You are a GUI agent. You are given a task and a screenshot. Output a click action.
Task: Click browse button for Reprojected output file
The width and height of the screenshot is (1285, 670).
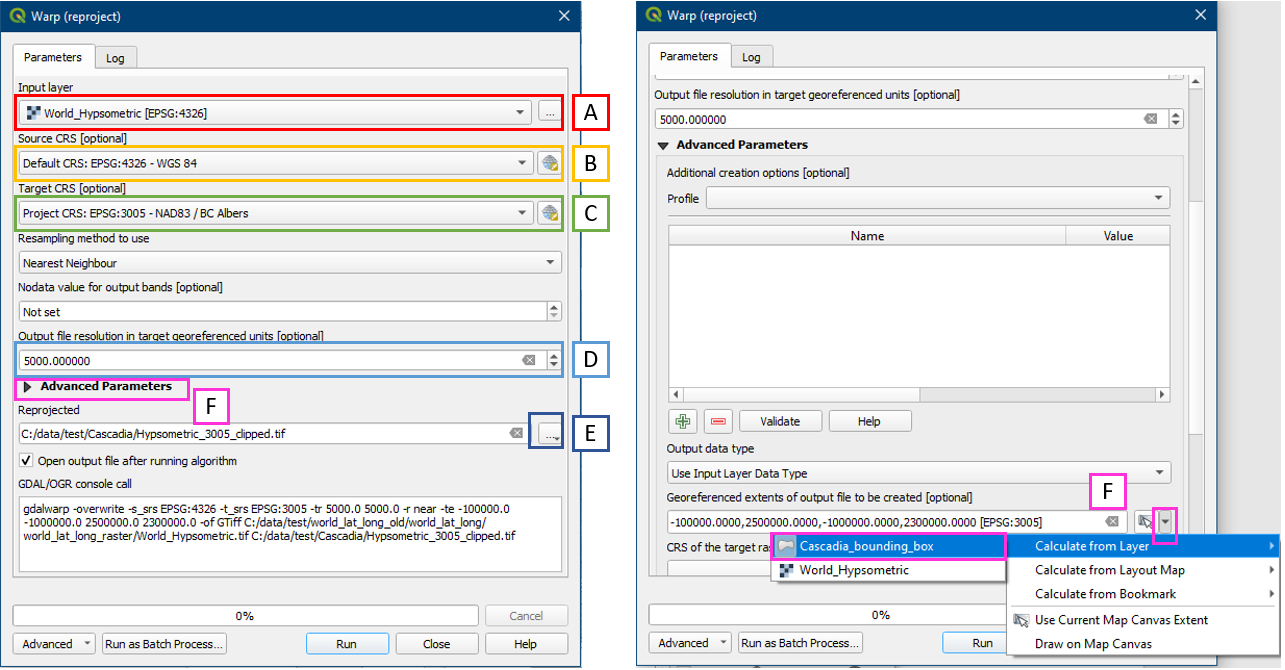(x=549, y=433)
